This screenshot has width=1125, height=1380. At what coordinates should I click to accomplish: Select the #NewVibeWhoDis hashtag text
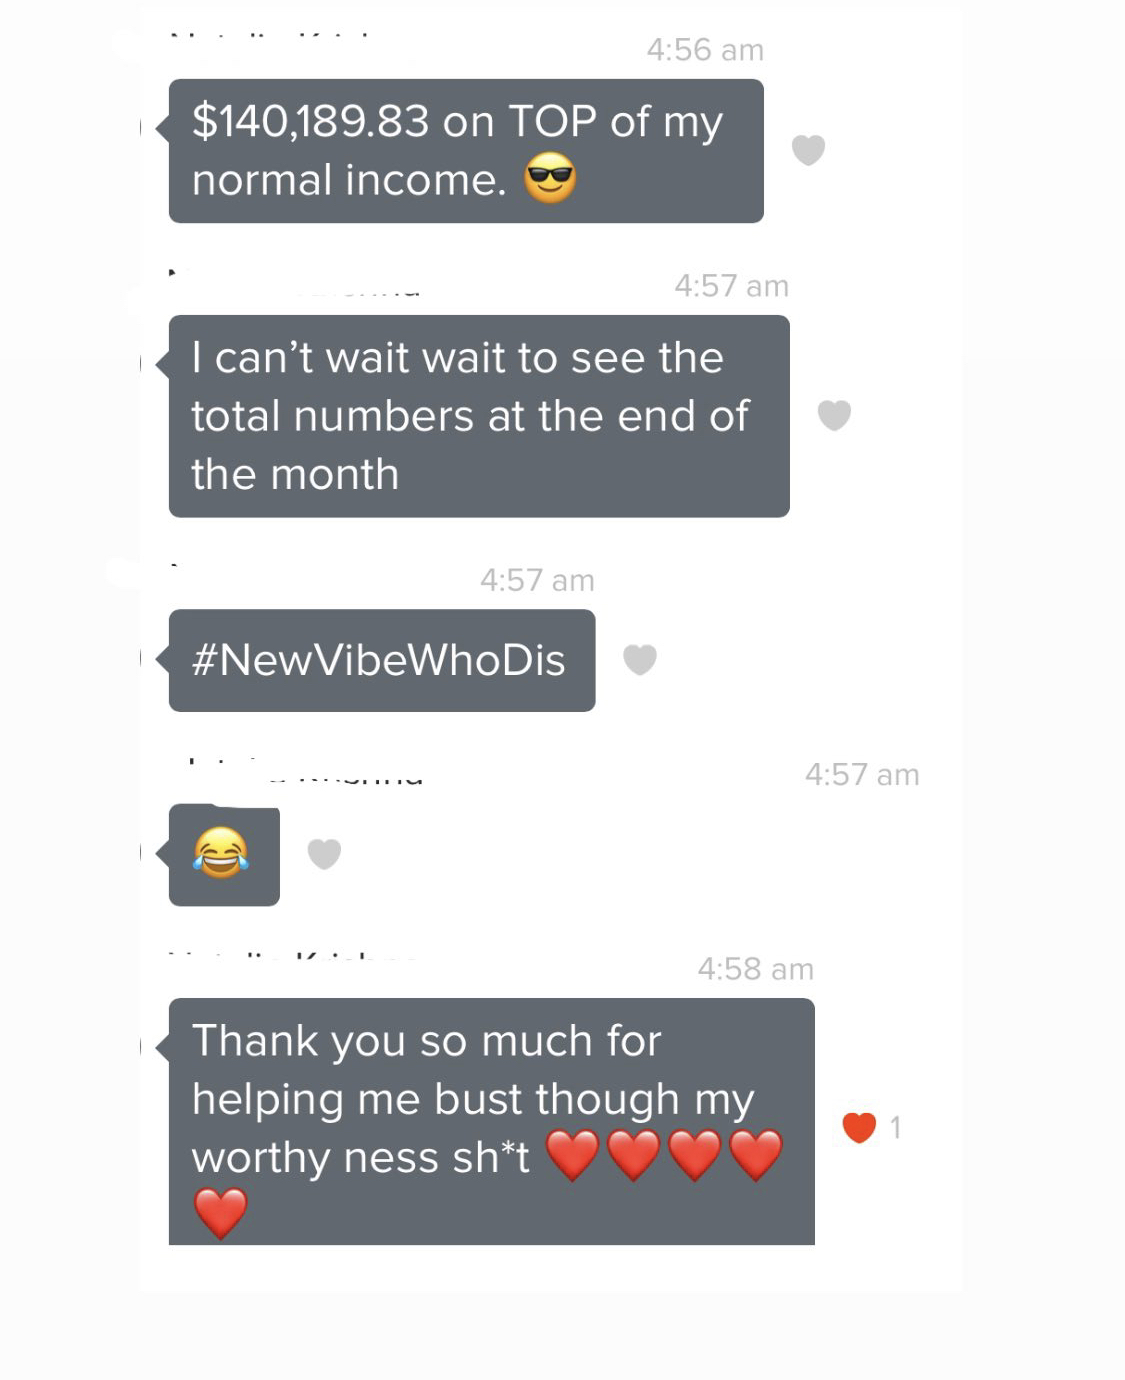point(379,660)
